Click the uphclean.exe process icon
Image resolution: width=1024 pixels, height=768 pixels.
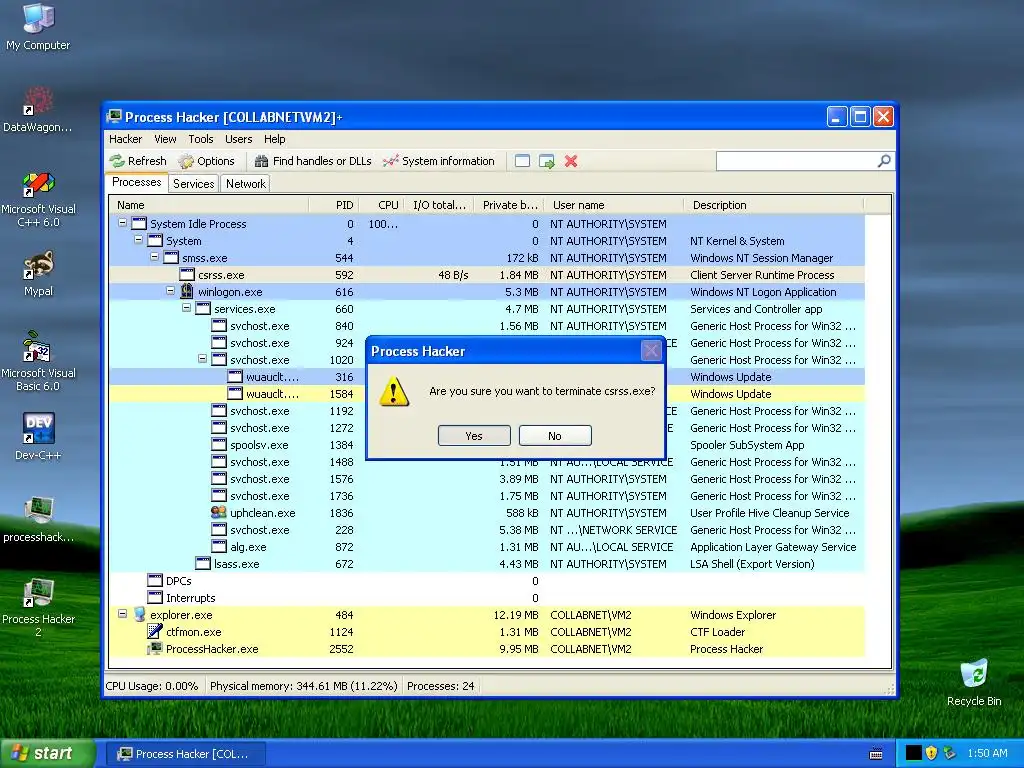pos(219,513)
